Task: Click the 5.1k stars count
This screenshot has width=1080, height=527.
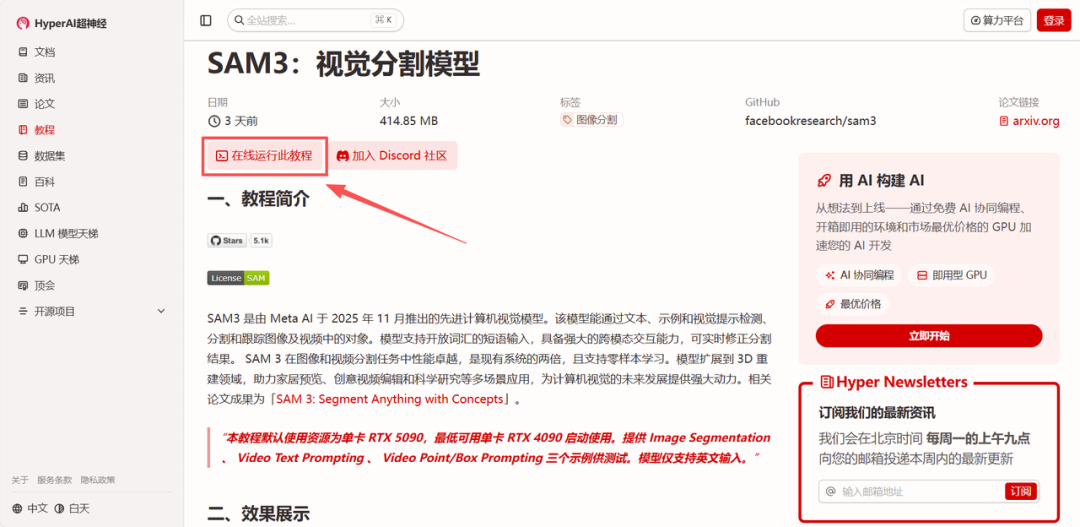Action: click(x=261, y=240)
